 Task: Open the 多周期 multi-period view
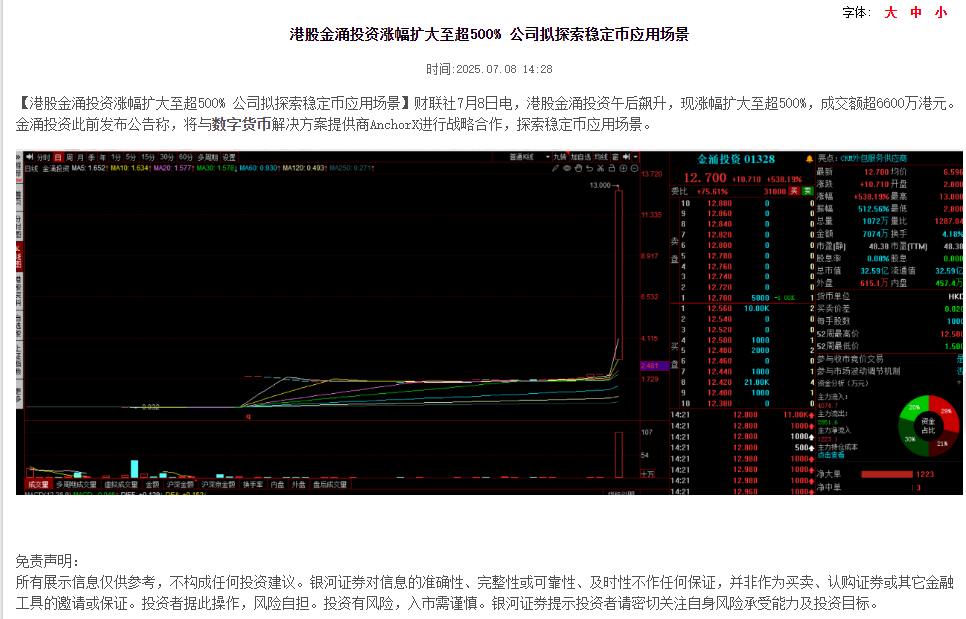(x=208, y=157)
